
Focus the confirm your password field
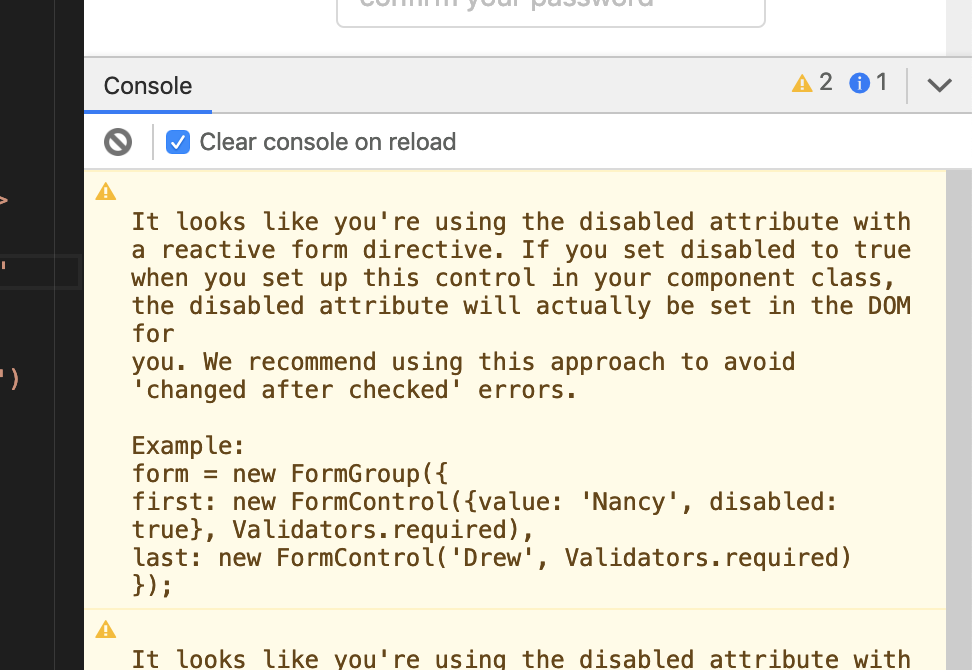point(550,10)
